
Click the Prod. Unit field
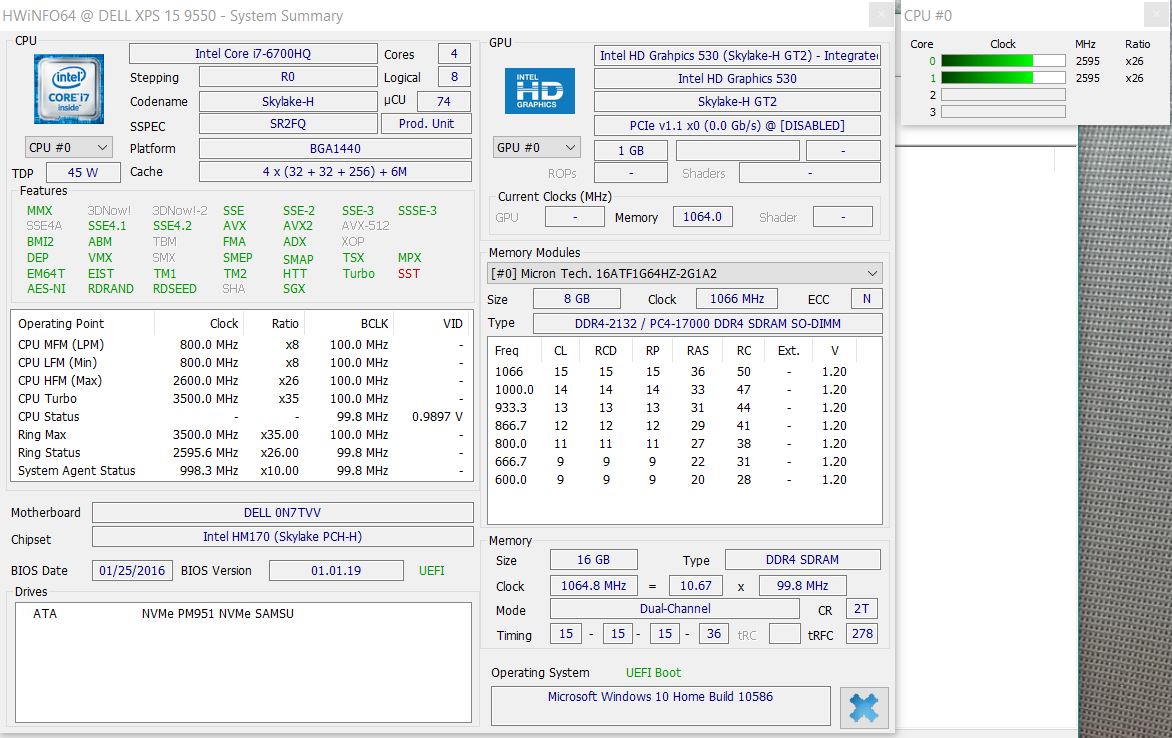[426, 123]
